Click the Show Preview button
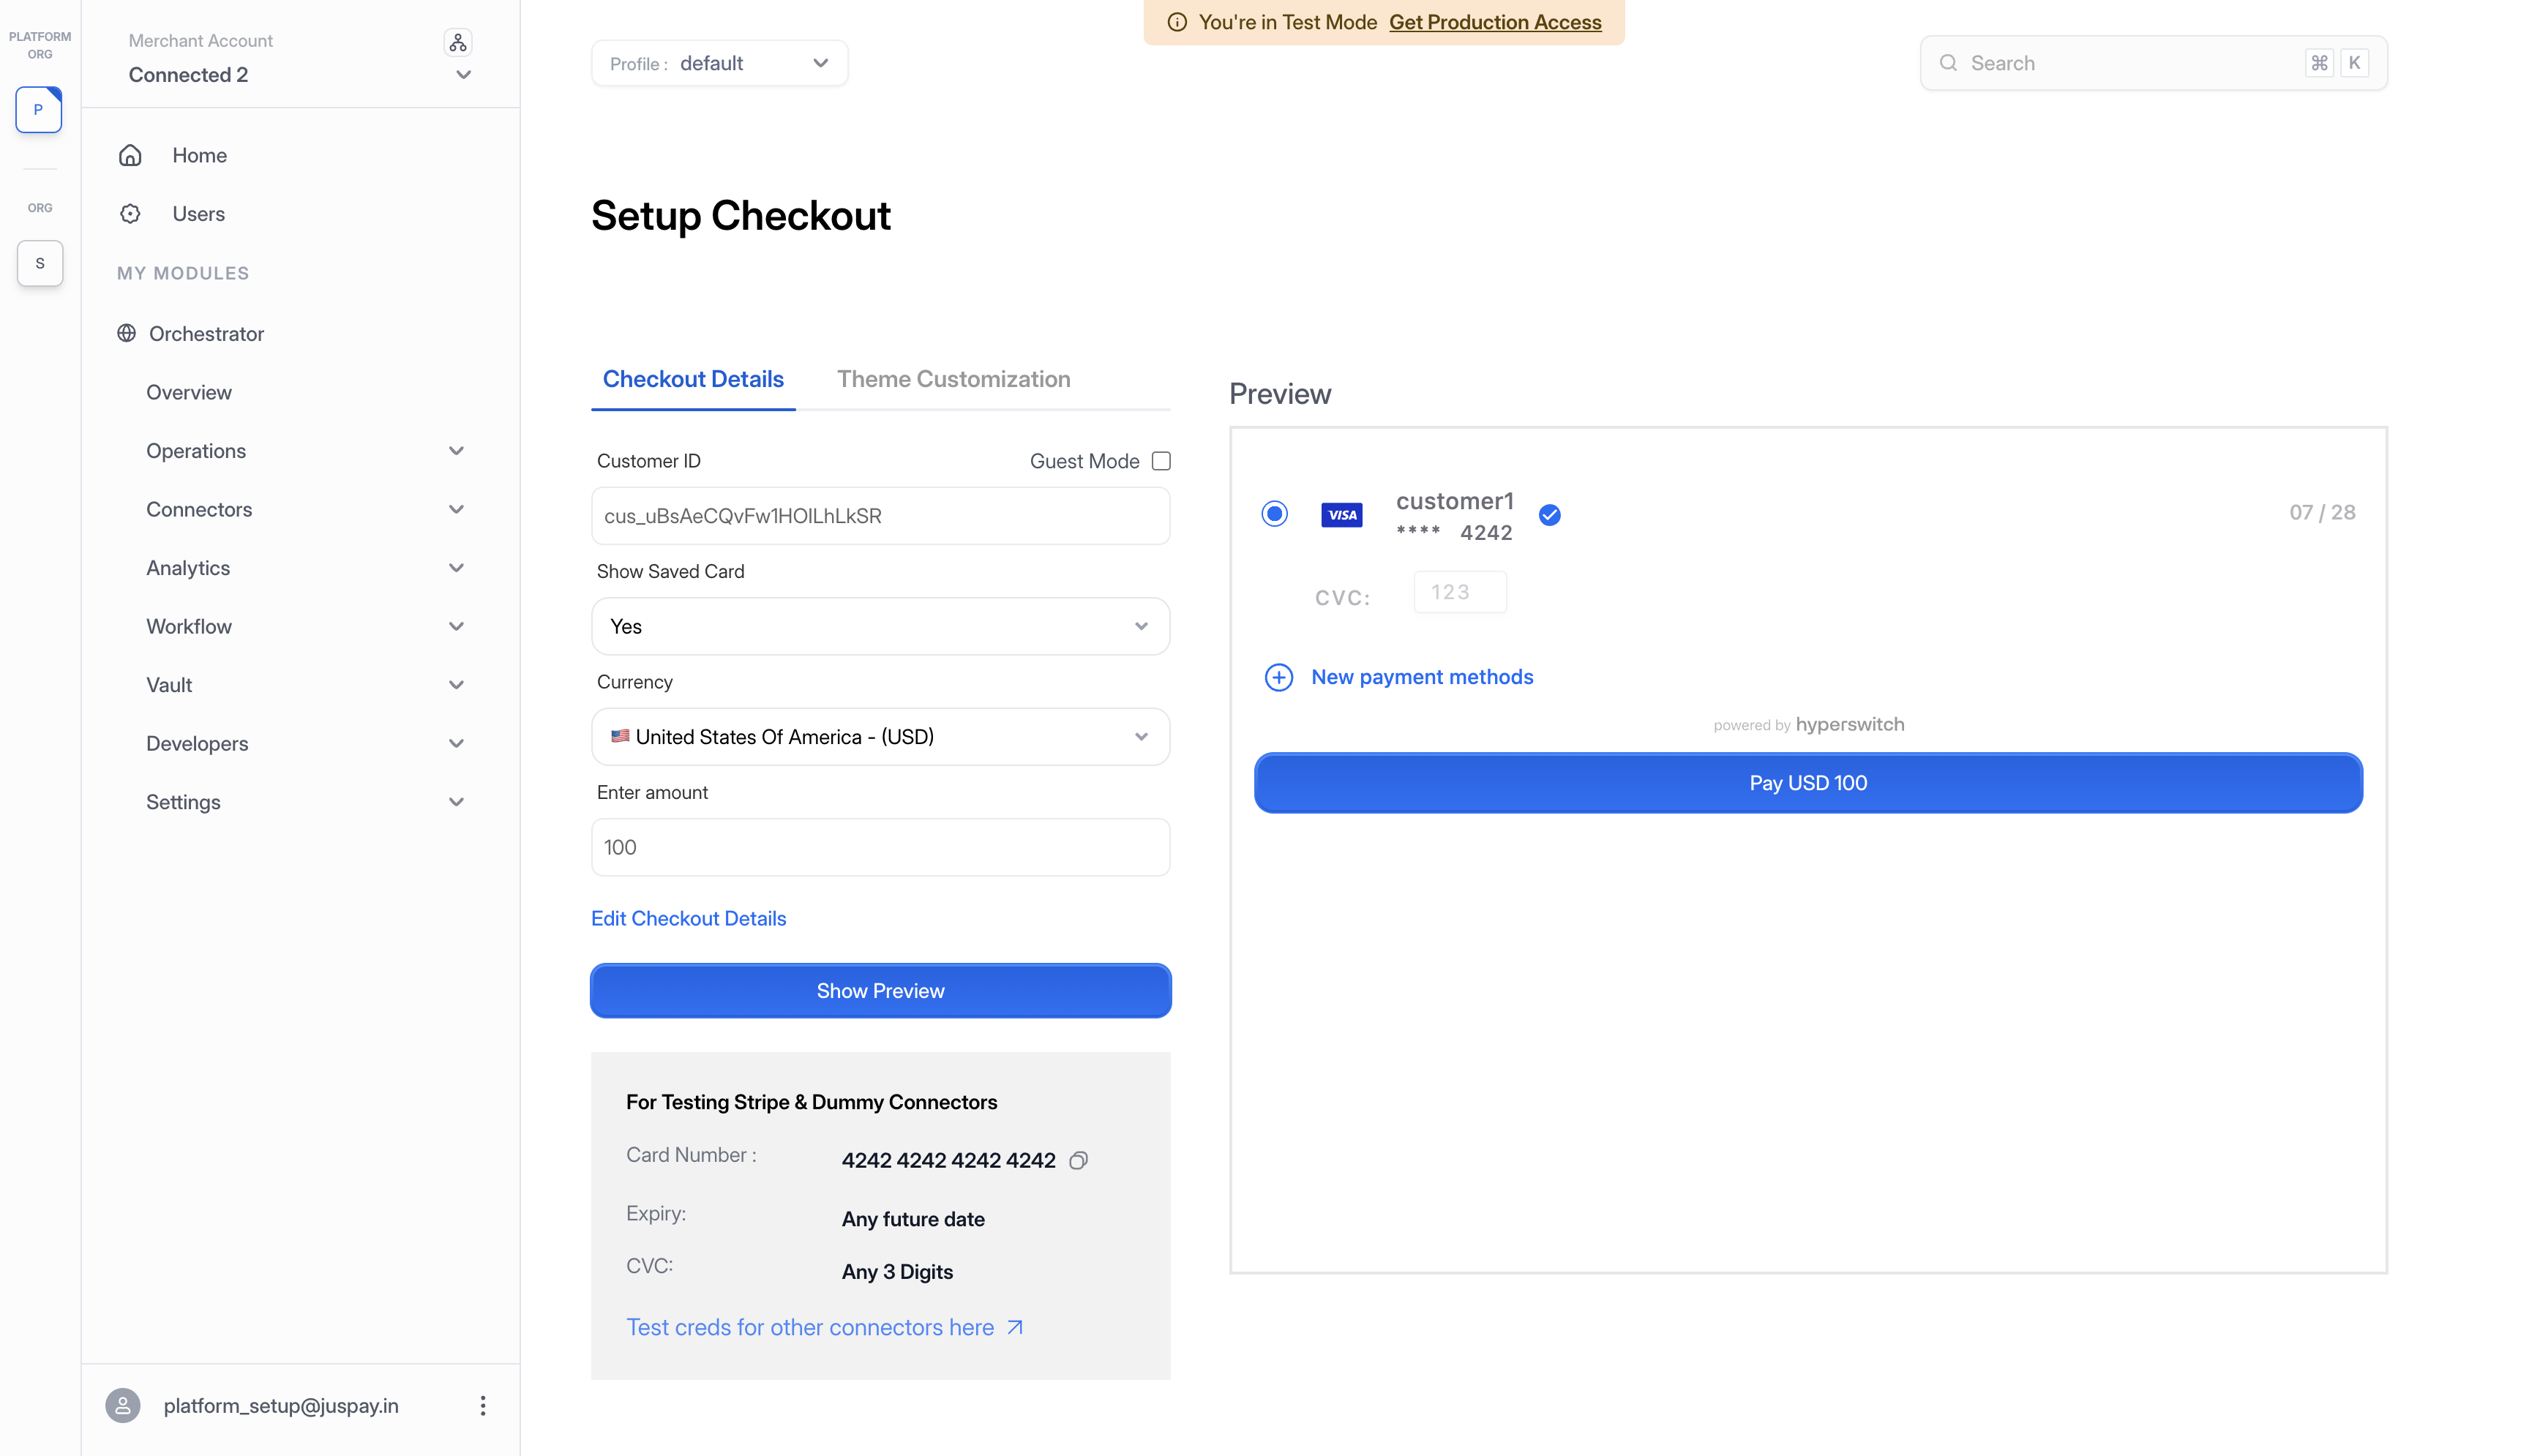Viewport: 2529px width, 1456px height. 880,991
